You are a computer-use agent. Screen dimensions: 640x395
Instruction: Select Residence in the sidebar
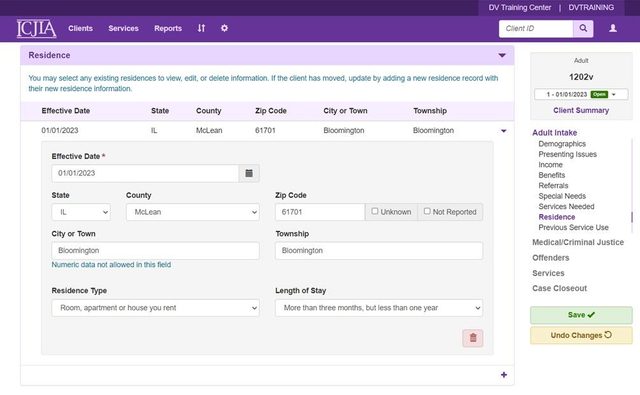pyautogui.click(x=557, y=217)
